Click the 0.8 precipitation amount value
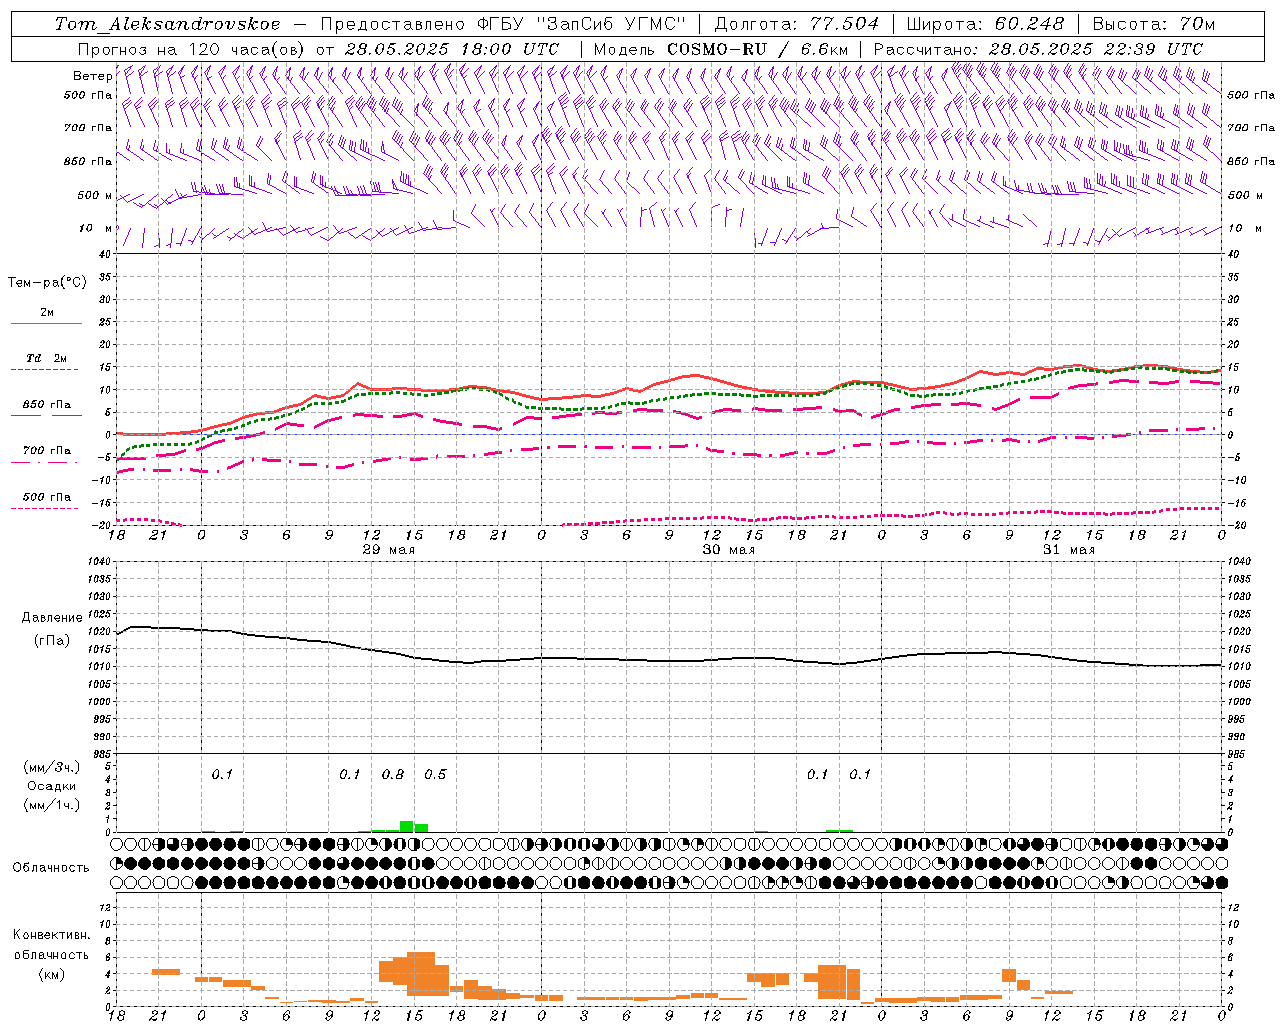The width and height of the screenshot is (1280, 1024). (393, 774)
